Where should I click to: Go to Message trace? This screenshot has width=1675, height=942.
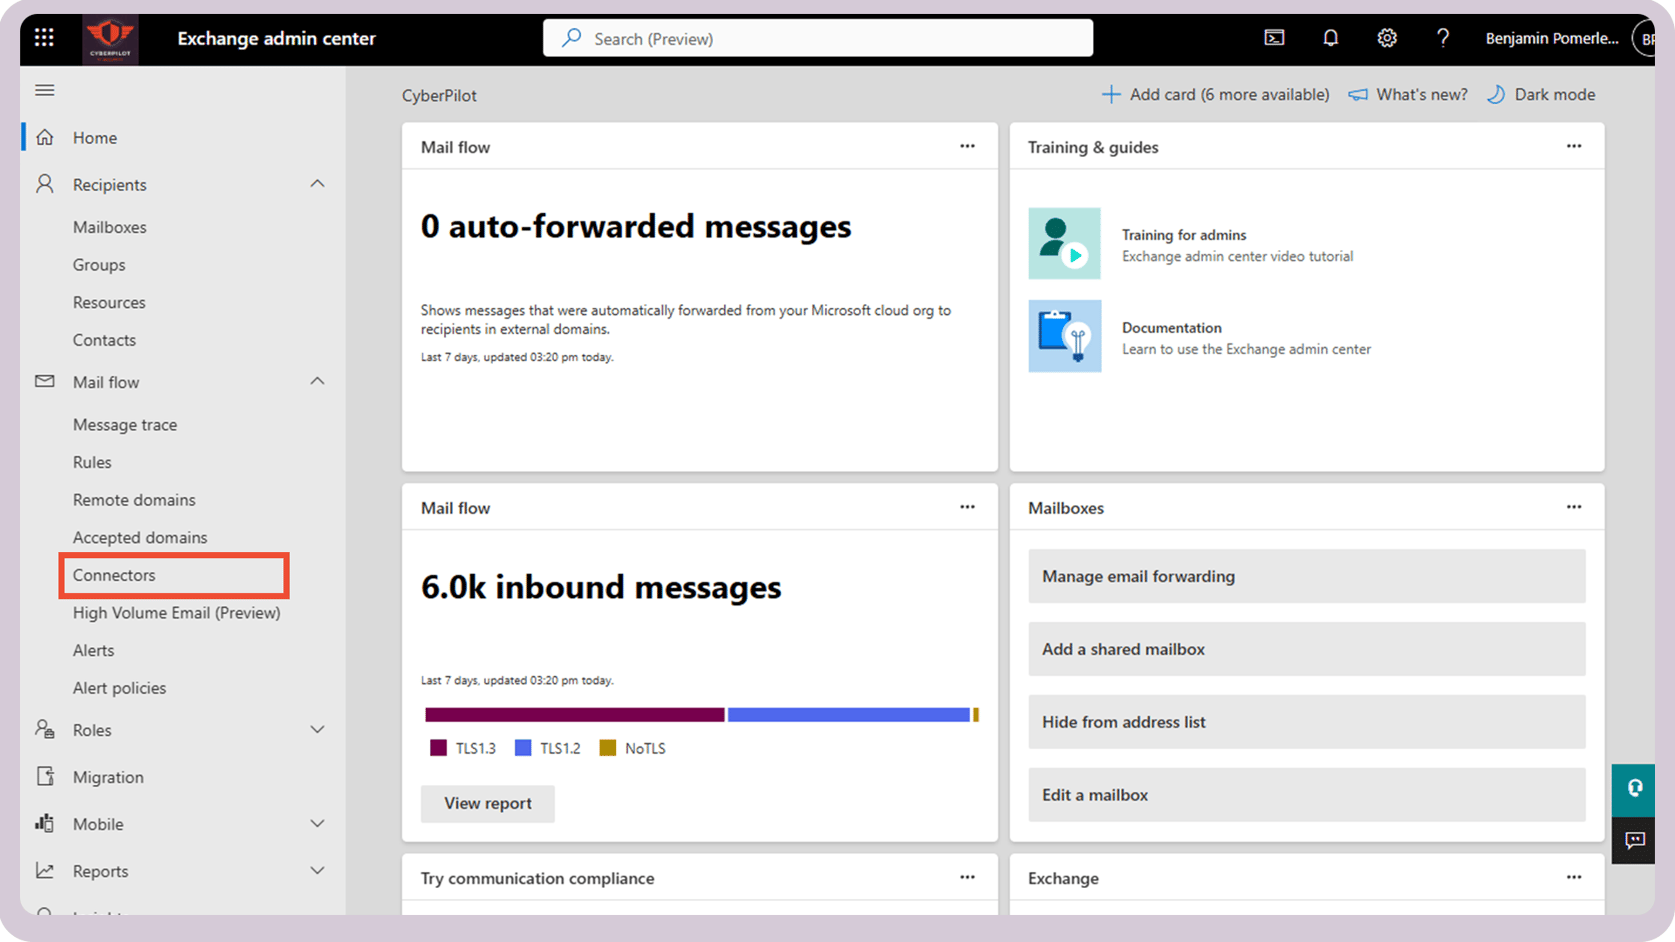[125, 425]
